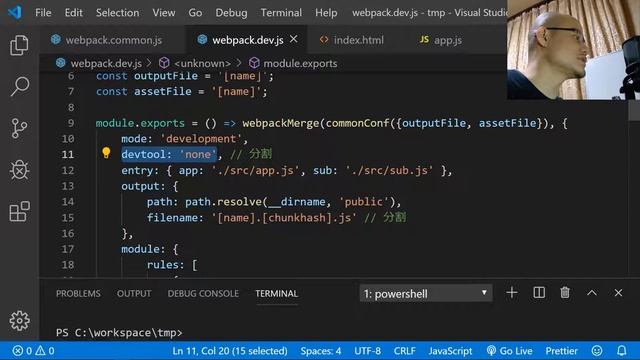Open the Edit menu
The image size is (640, 360).
(x=73, y=13)
